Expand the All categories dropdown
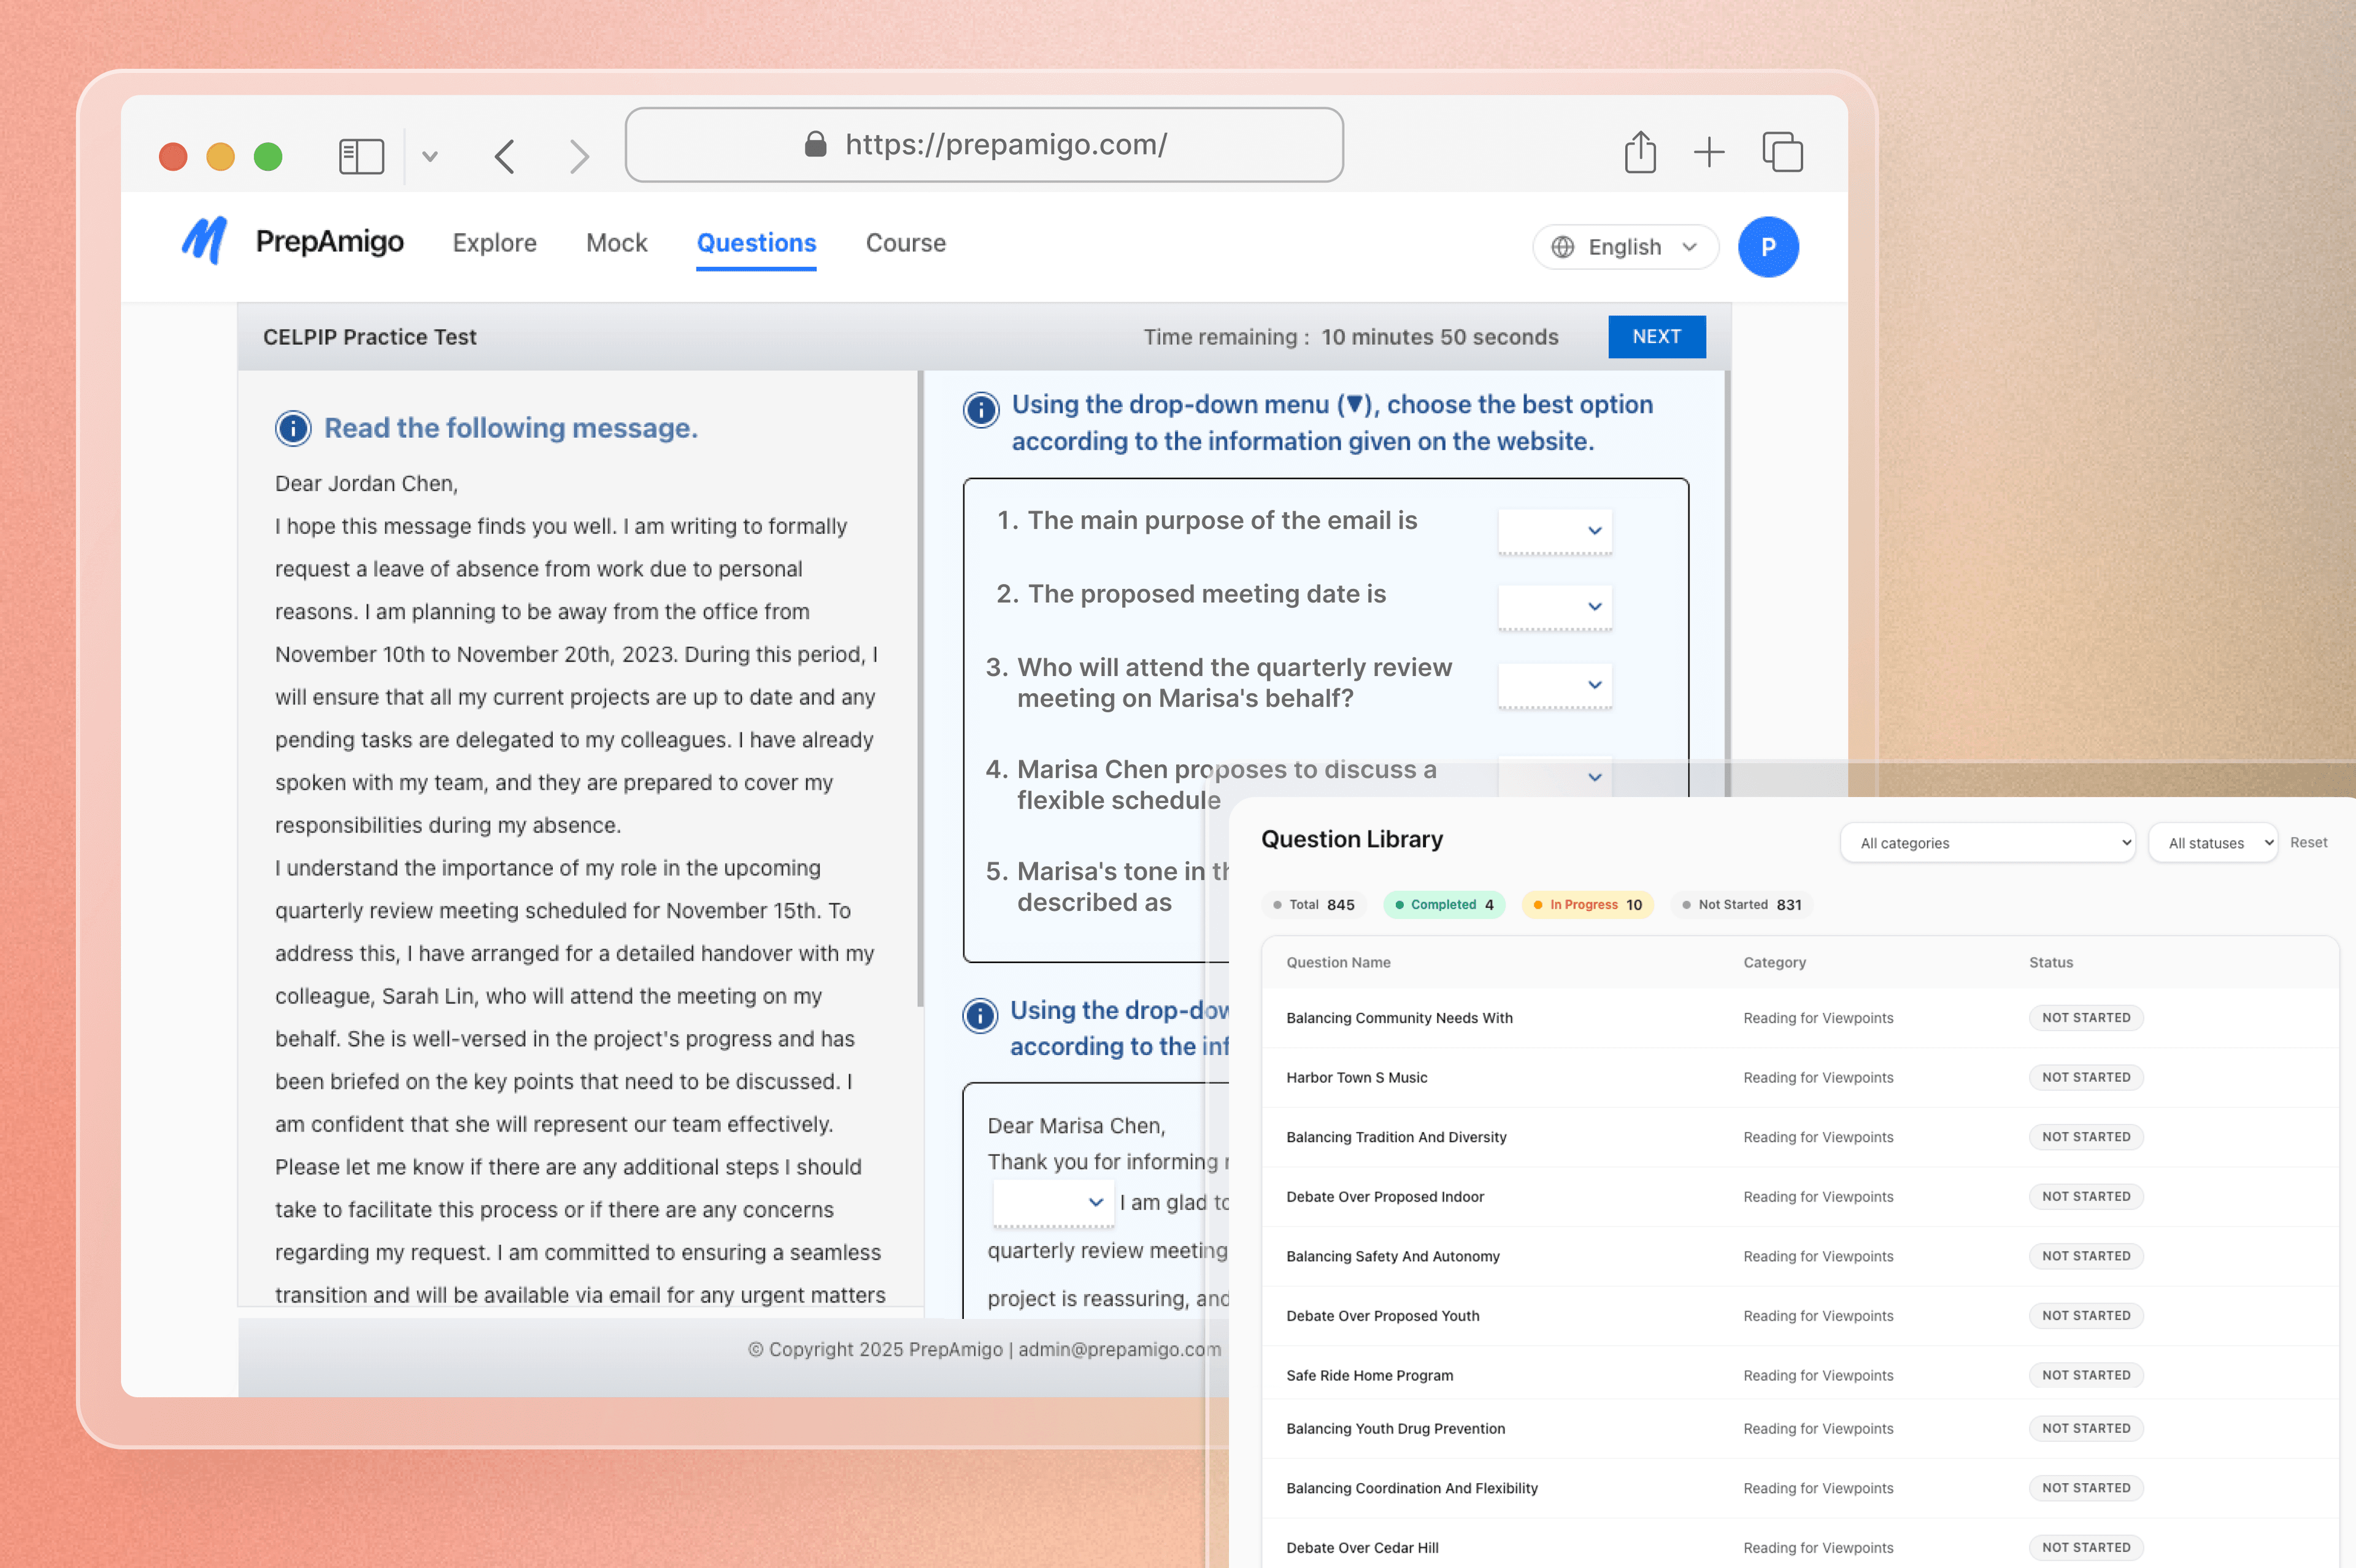The height and width of the screenshot is (1568, 2356). pyautogui.click(x=1986, y=843)
